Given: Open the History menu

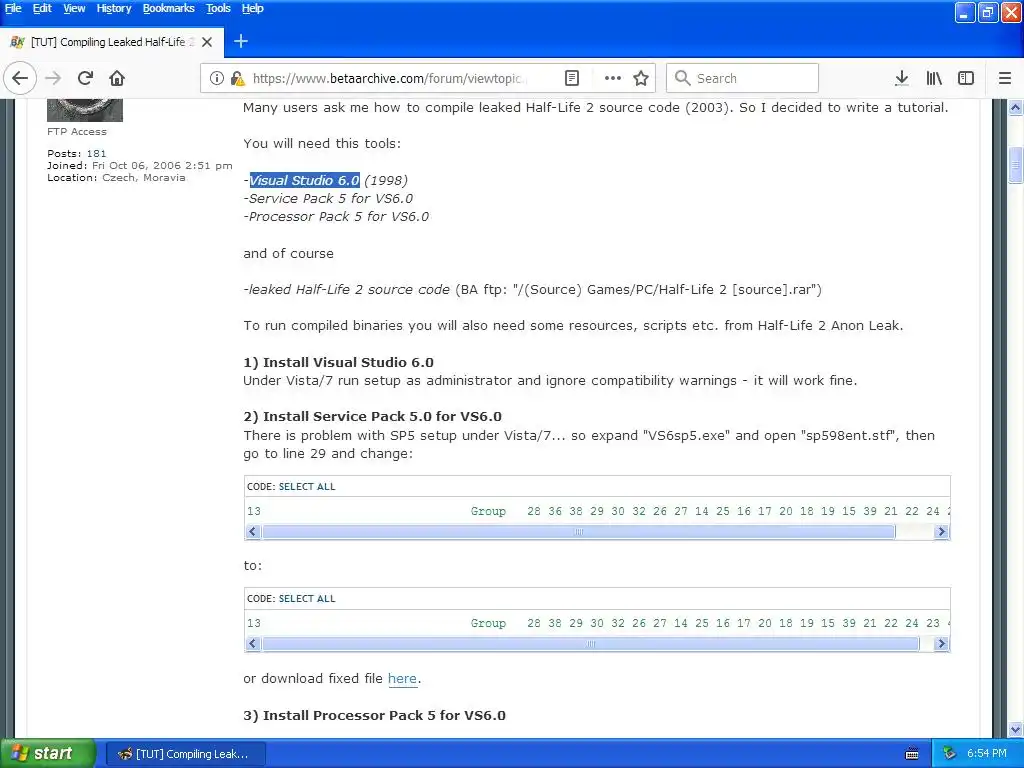Looking at the screenshot, I should coord(114,8).
